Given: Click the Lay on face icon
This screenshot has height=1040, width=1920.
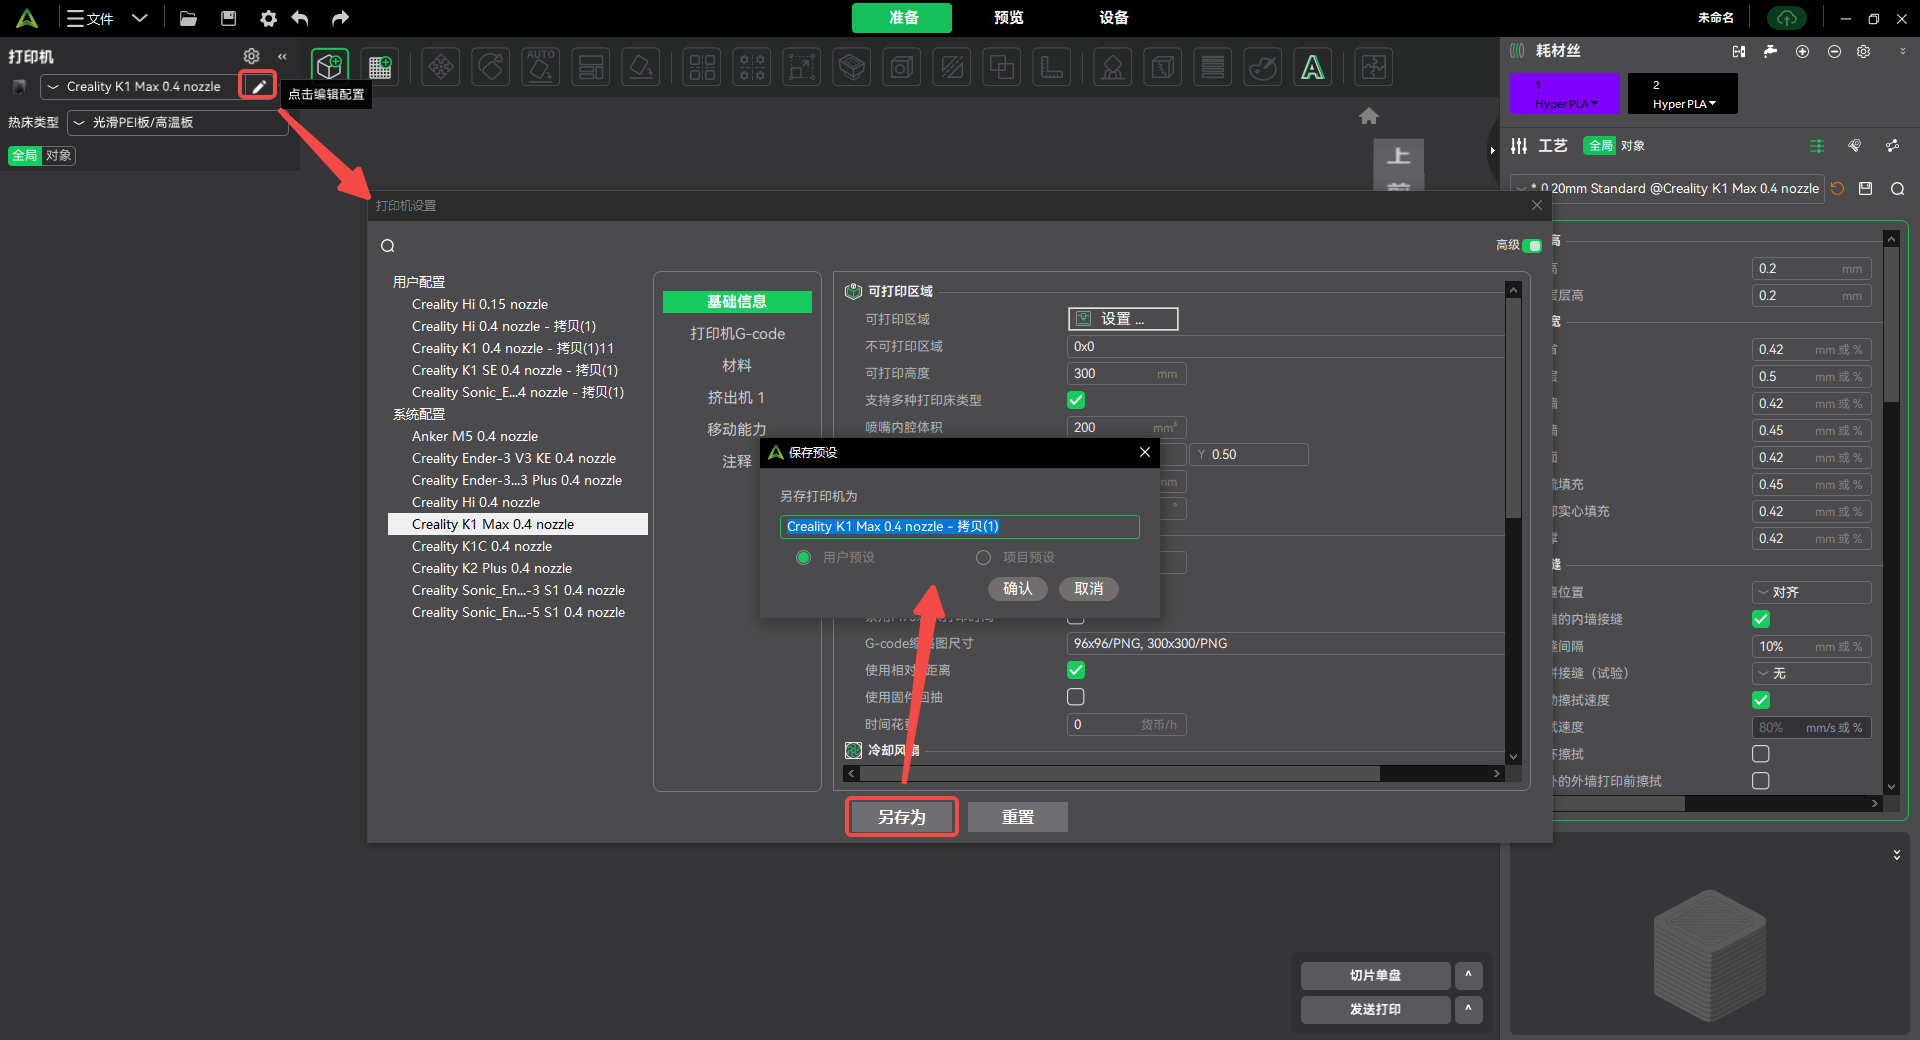Looking at the screenshot, I should click(641, 67).
